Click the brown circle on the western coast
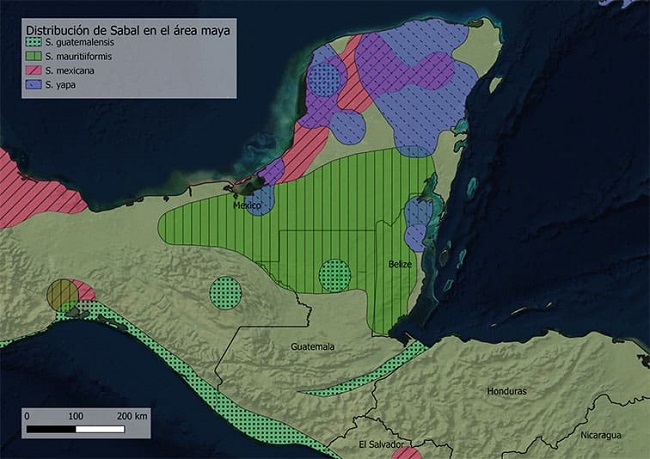Viewport: 650px width, 459px height. click(x=61, y=294)
